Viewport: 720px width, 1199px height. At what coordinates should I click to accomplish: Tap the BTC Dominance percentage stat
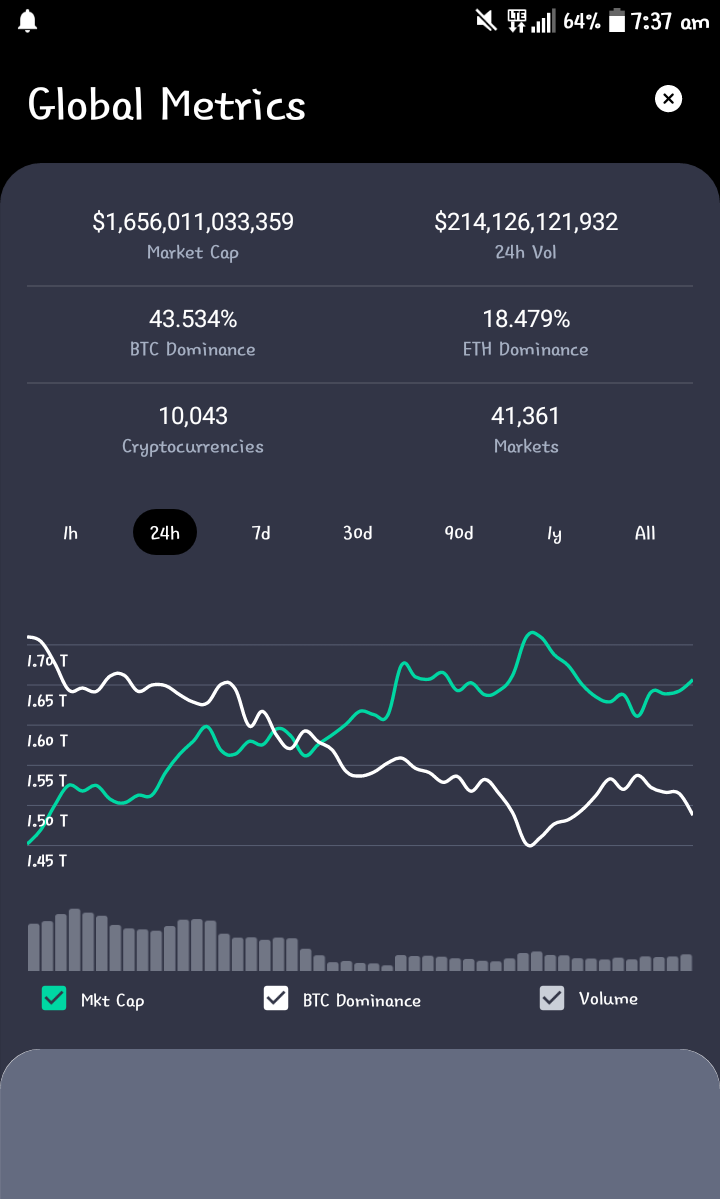193,319
